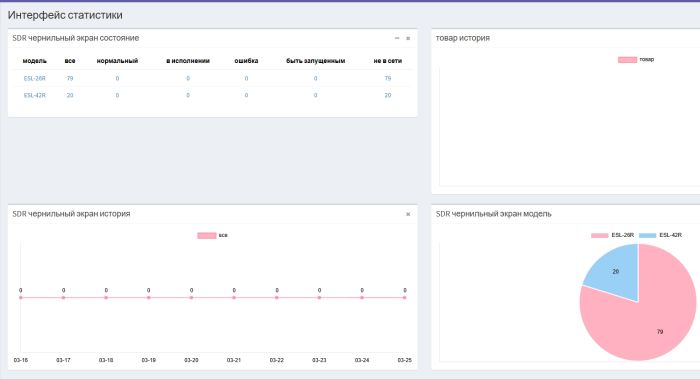Select the 03-18 data point on line chart
This screenshot has width=700, height=379.
[106, 297]
